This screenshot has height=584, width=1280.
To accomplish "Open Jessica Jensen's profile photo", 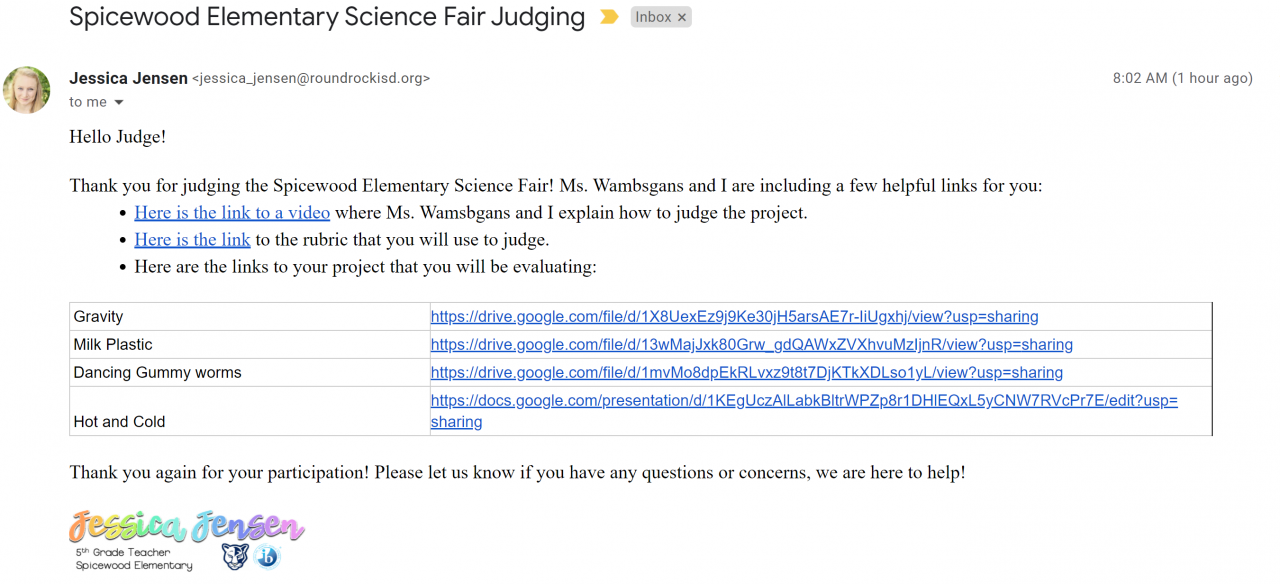I will [x=27, y=90].
